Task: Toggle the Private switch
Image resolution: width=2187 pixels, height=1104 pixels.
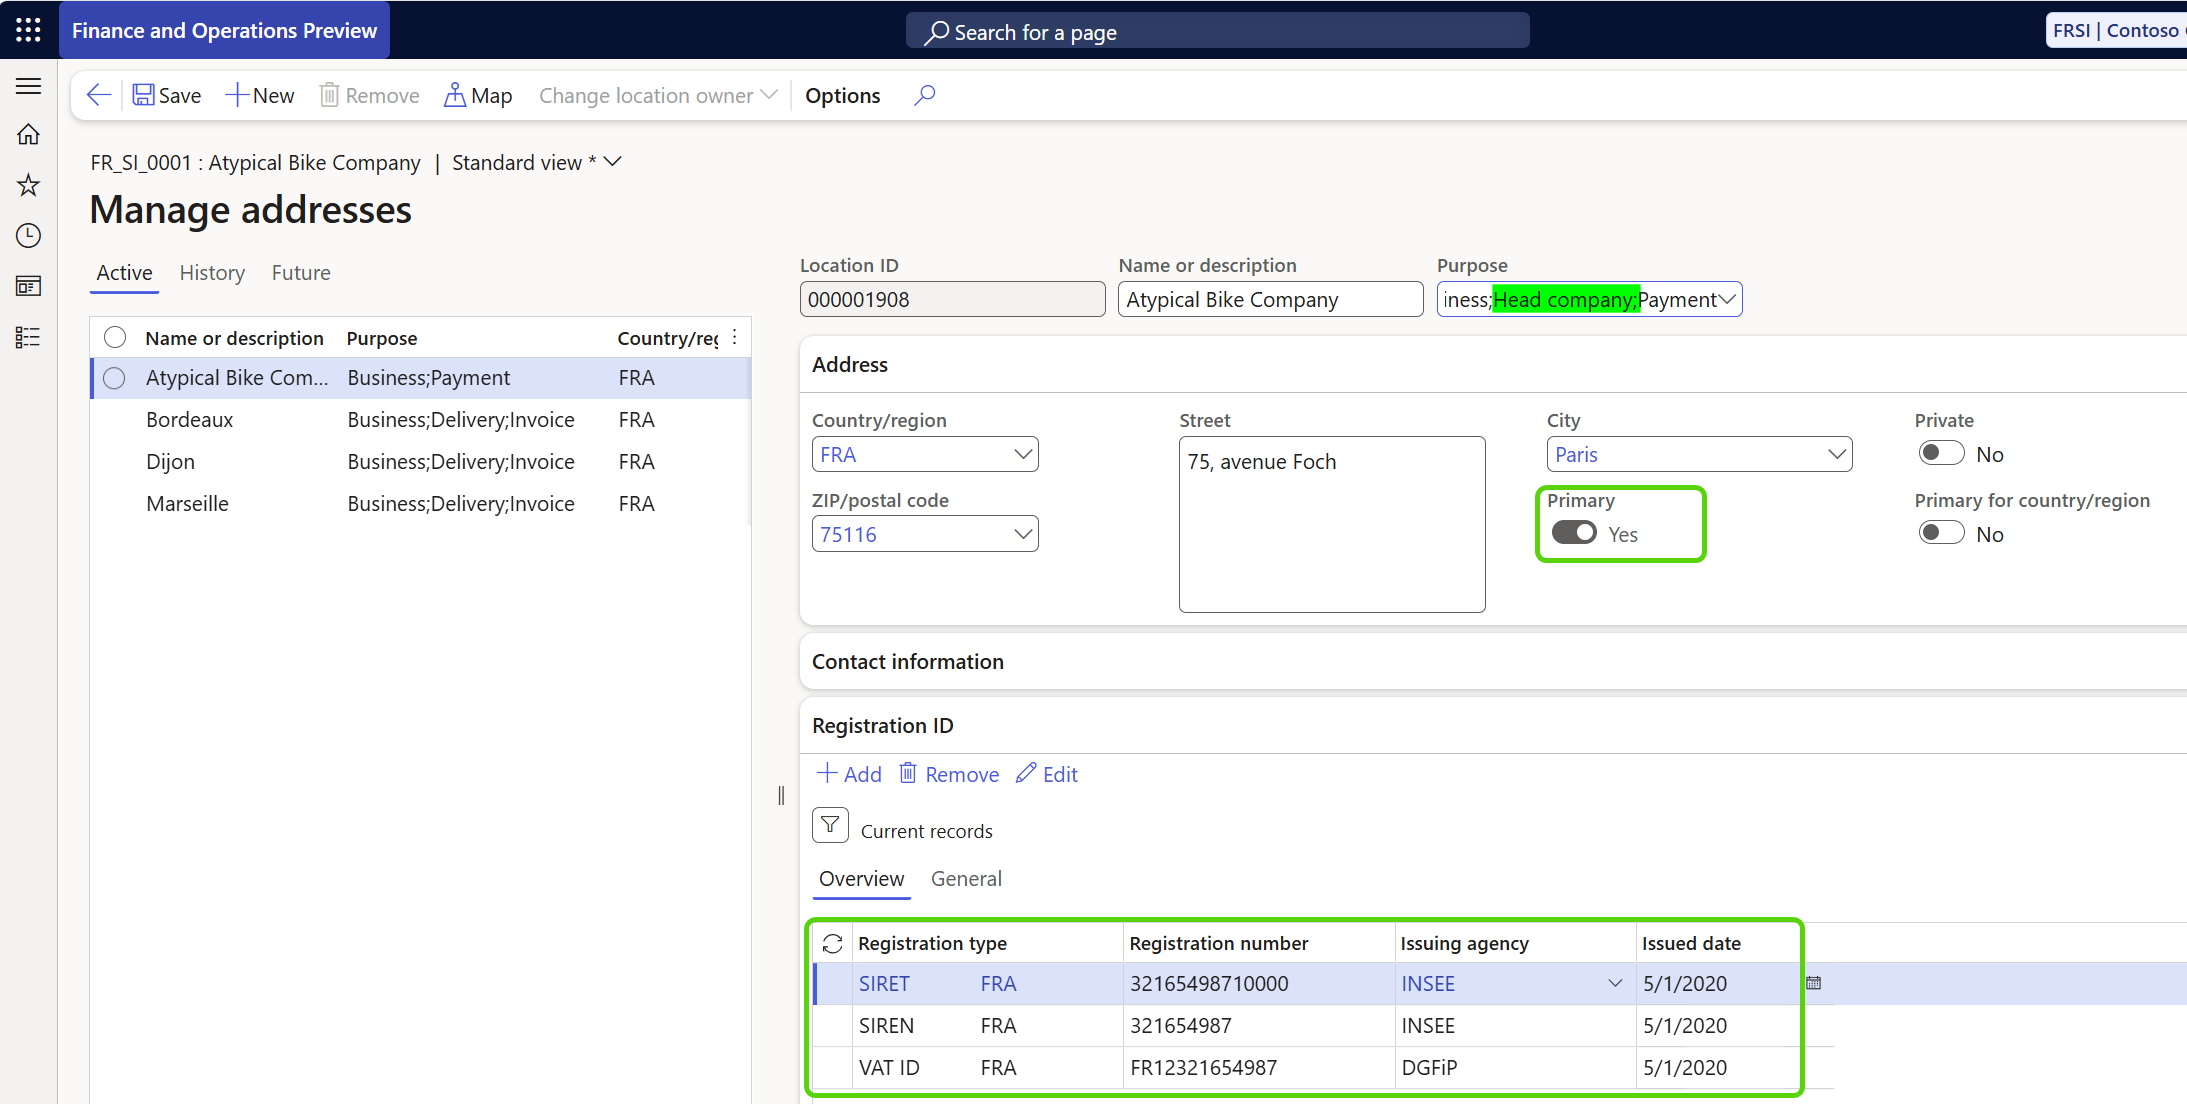Action: pos(1941,453)
